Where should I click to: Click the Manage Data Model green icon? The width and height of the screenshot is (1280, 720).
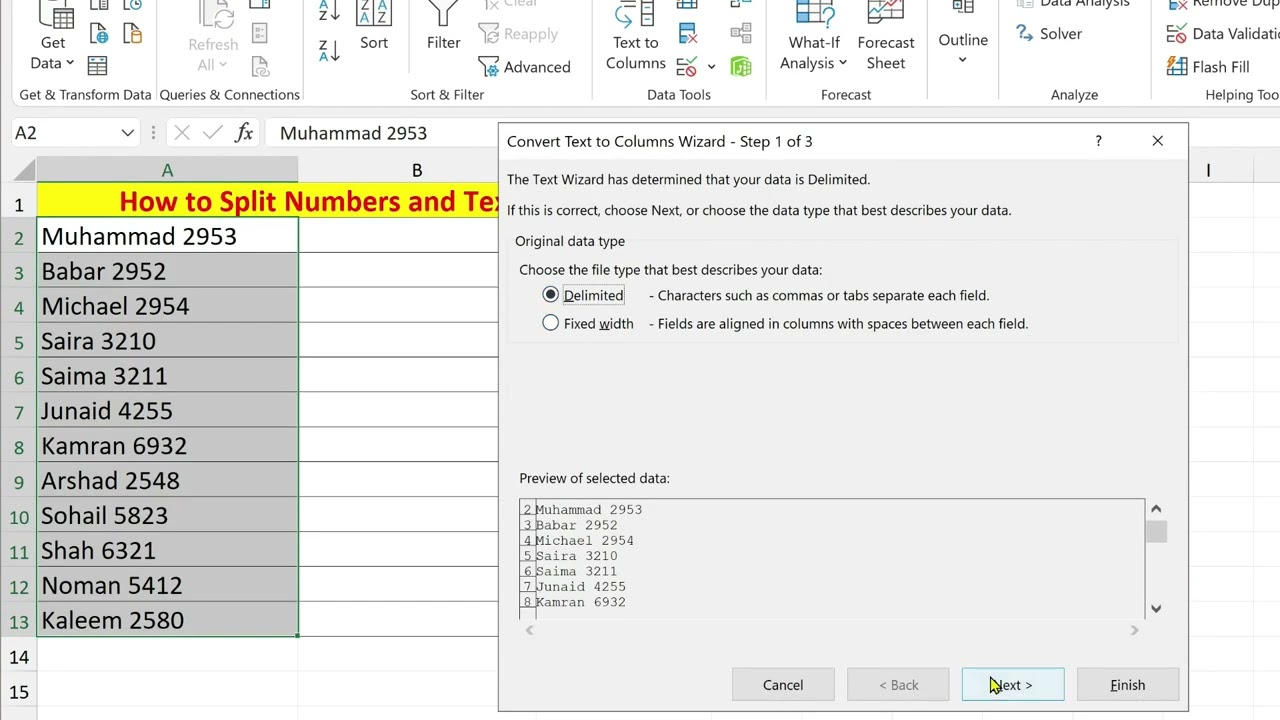[x=741, y=67]
